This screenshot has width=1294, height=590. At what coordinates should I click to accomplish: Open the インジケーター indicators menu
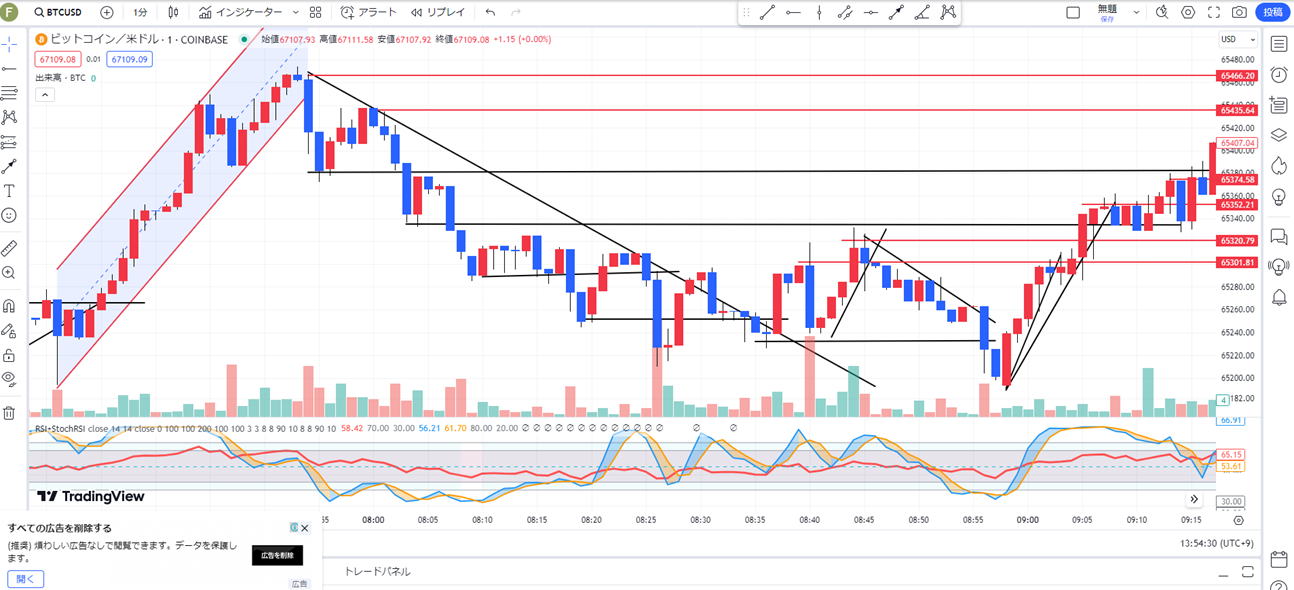coord(241,13)
